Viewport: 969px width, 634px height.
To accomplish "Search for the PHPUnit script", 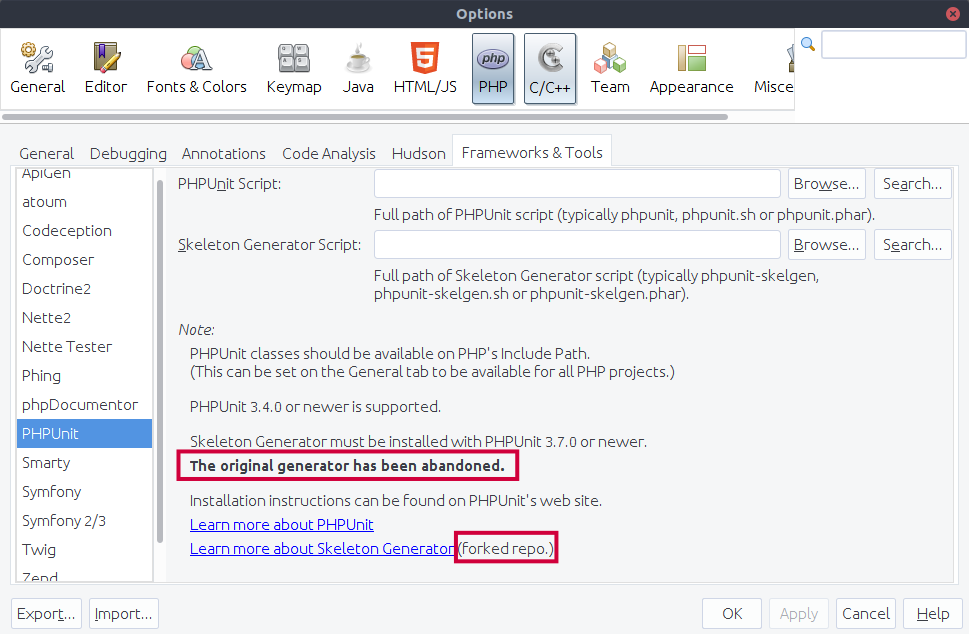I will tap(913, 184).
